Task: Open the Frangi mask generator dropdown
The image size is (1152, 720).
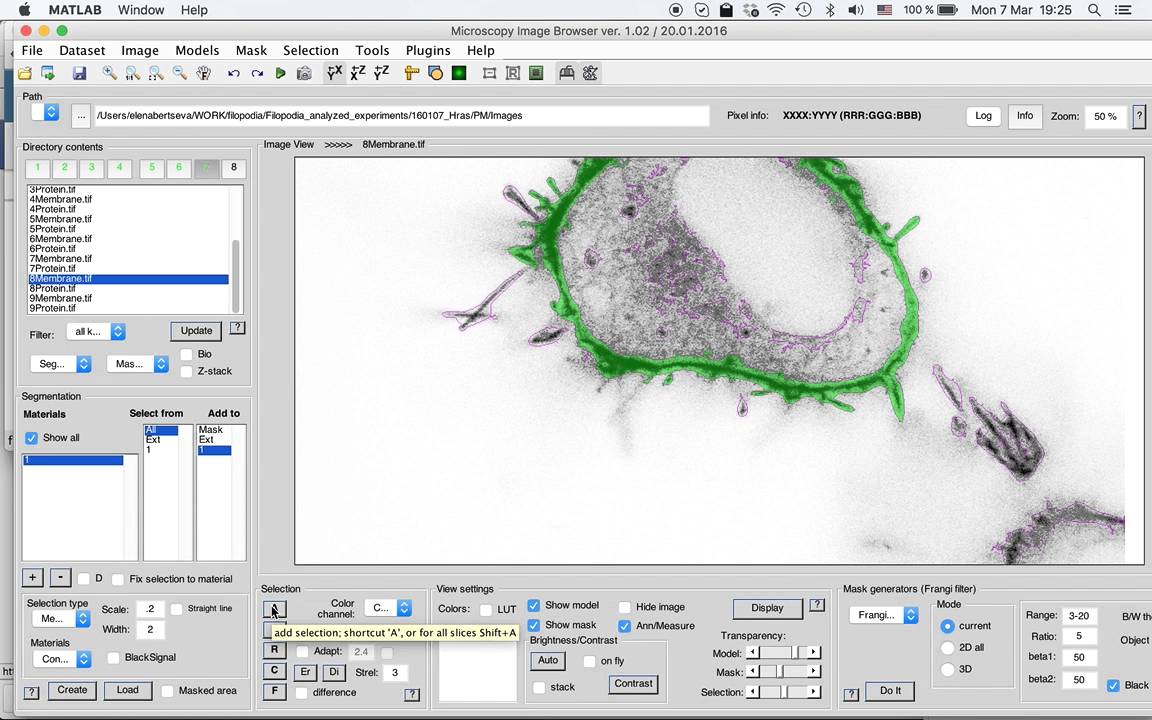Action: [883, 615]
